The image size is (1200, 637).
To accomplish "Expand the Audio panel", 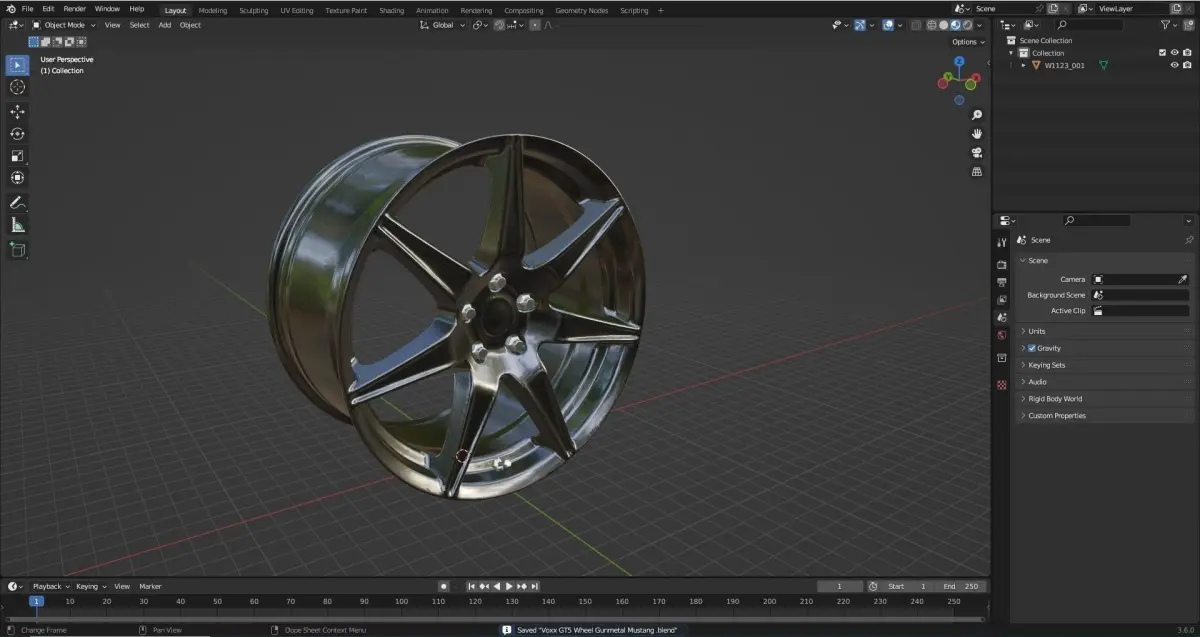I will tap(1105, 382).
